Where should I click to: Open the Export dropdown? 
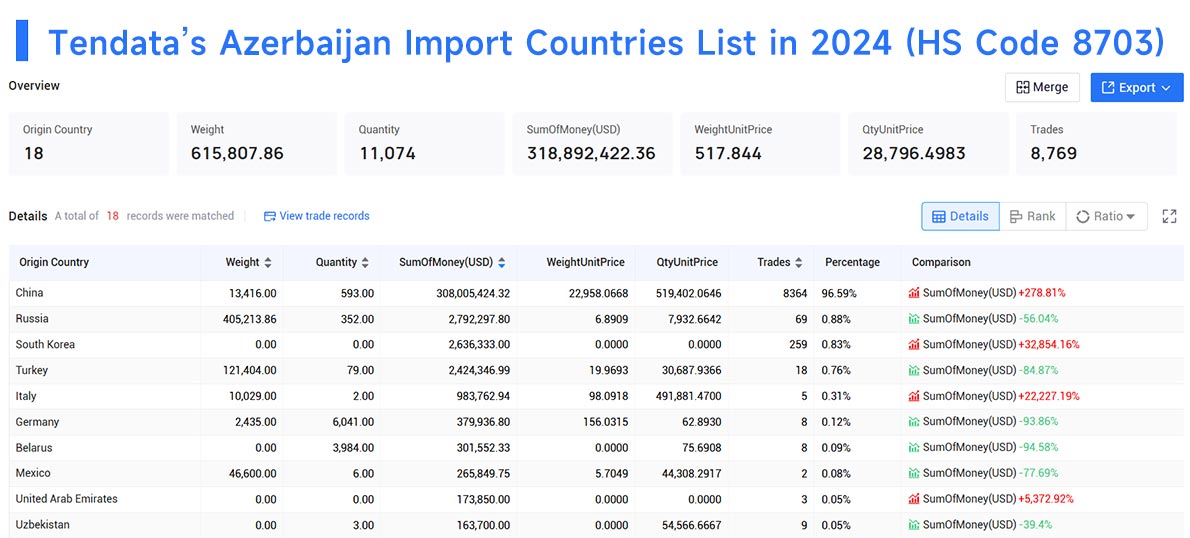pyautogui.click(x=1136, y=87)
